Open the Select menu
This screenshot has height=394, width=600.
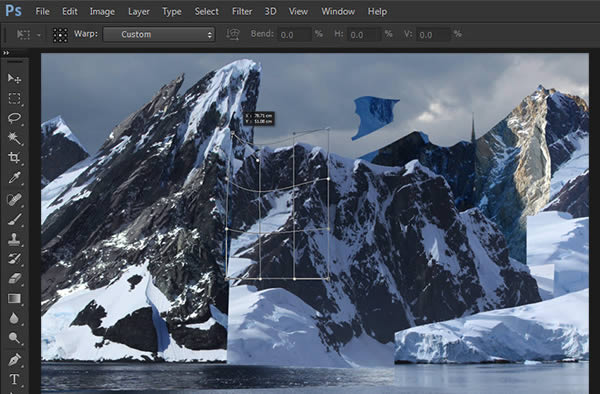(207, 11)
